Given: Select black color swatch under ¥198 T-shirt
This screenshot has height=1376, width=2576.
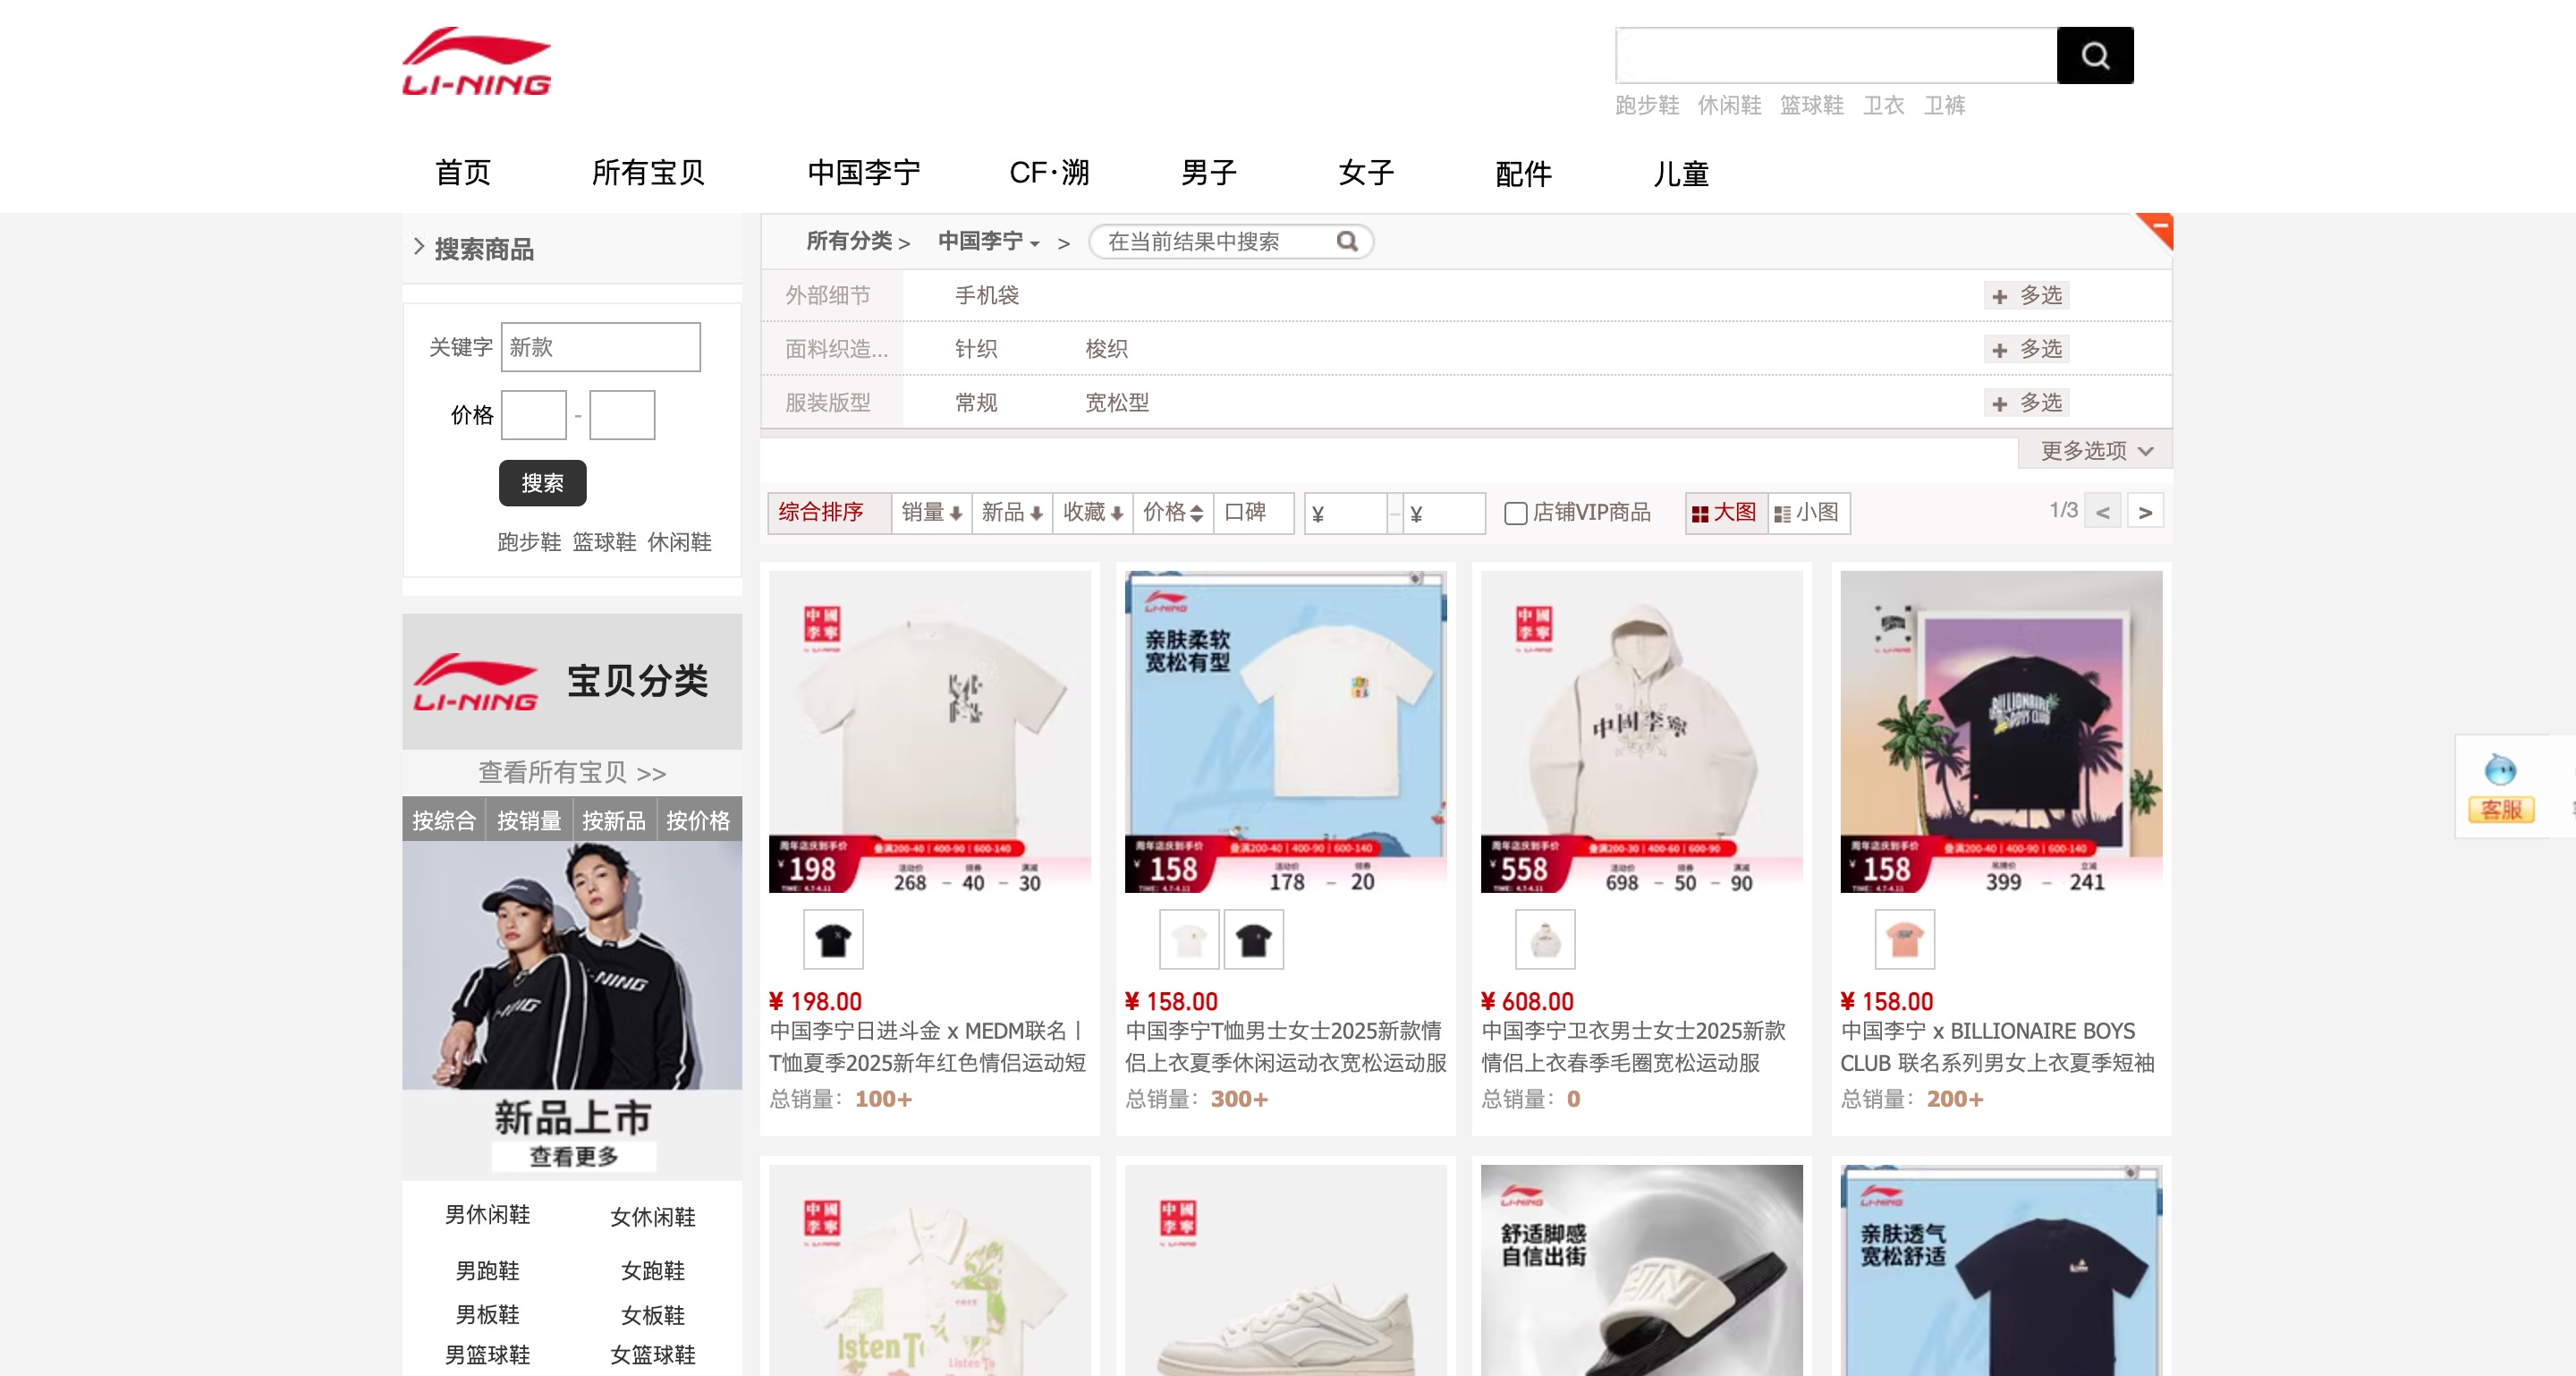Looking at the screenshot, I should click(832, 940).
